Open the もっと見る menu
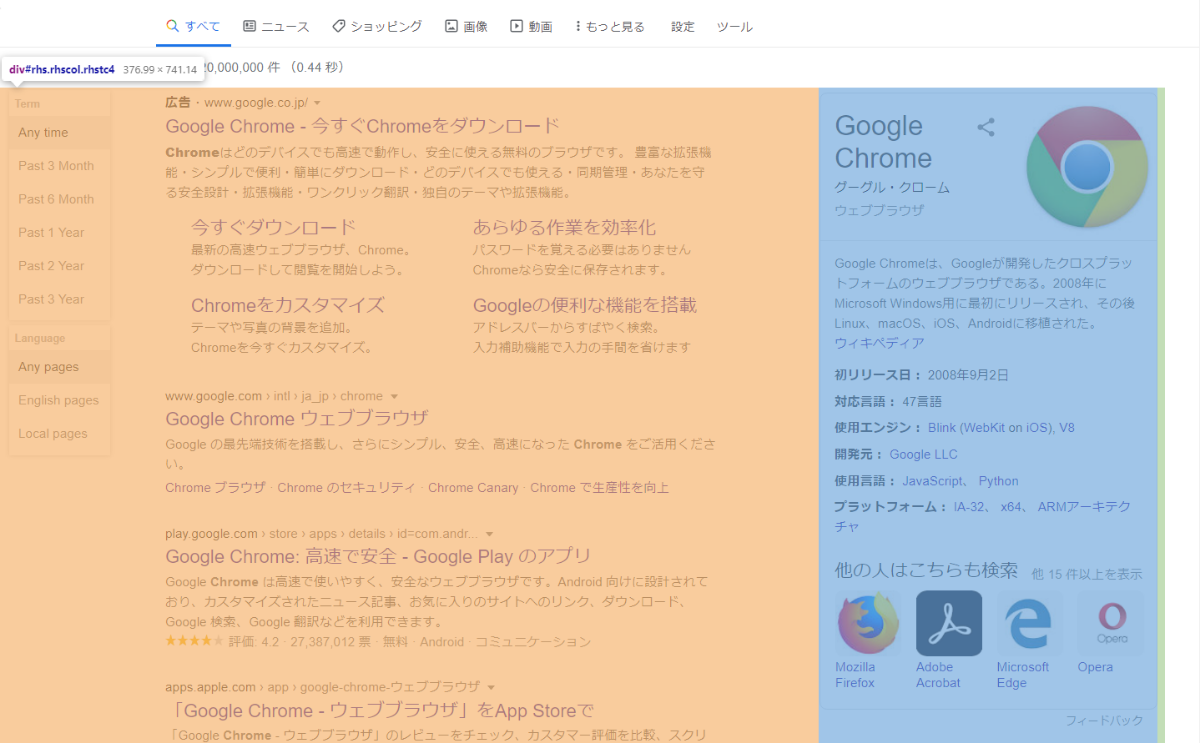The height and width of the screenshot is (743, 1200). [611, 27]
